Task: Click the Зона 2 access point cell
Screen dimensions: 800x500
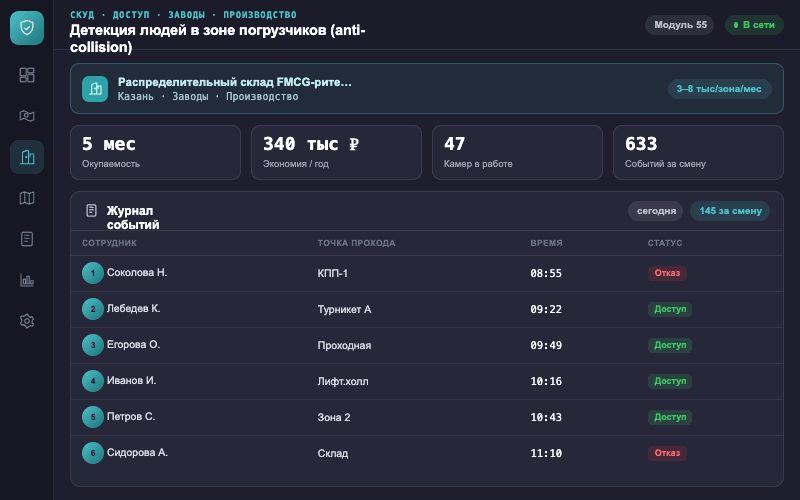Action: pos(334,417)
